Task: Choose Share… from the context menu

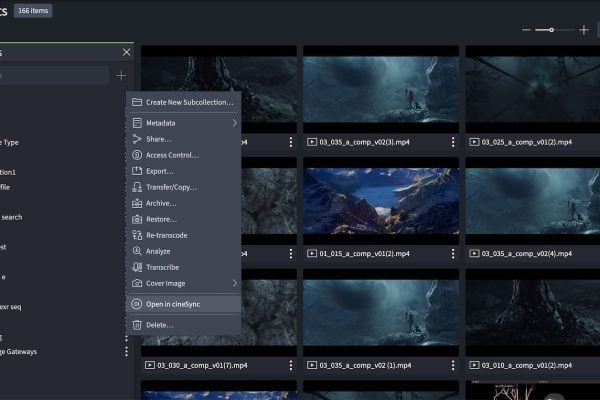Action: pos(184,139)
